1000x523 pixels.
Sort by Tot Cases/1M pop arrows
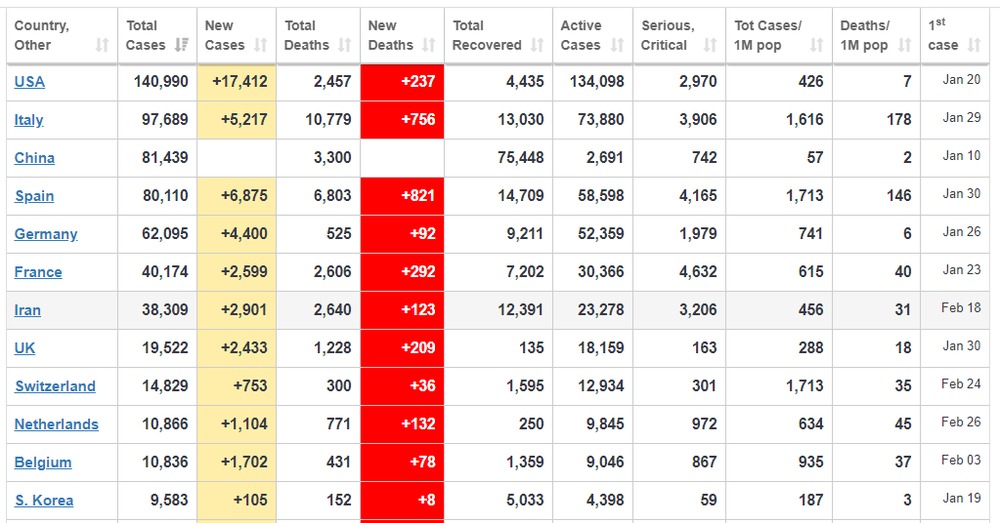[817, 45]
